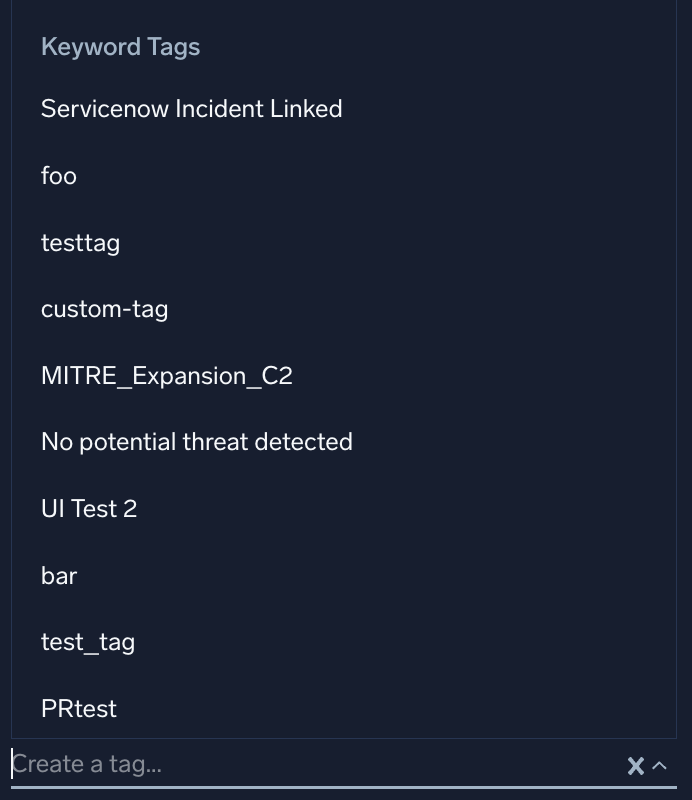Choose the tag listed directly under 'foo'
Viewport: 692px width, 800px height.
pyautogui.click(x=80, y=242)
